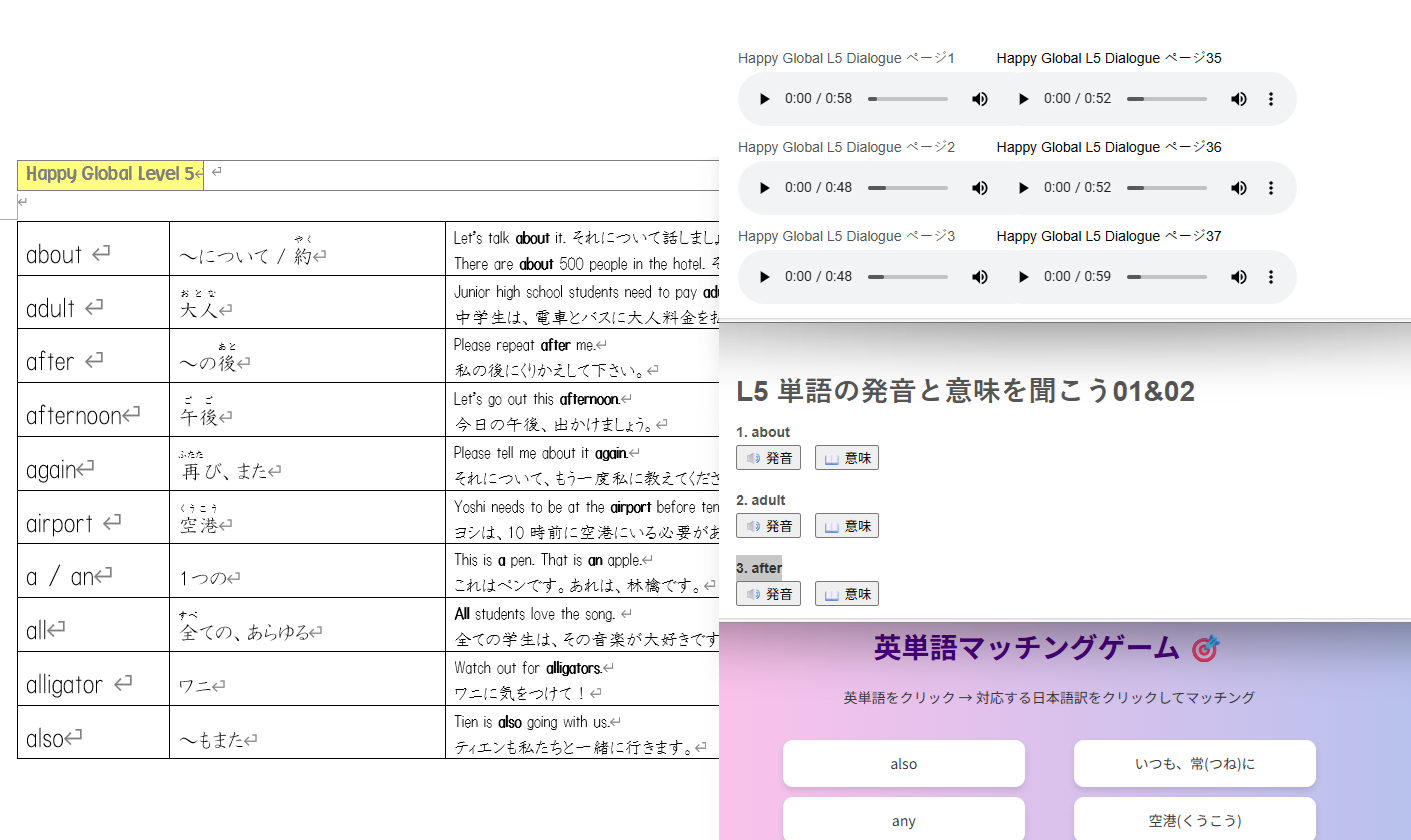Mute the ページ2 audio player
Viewport: 1411px width, 840px height.
click(980, 188)
